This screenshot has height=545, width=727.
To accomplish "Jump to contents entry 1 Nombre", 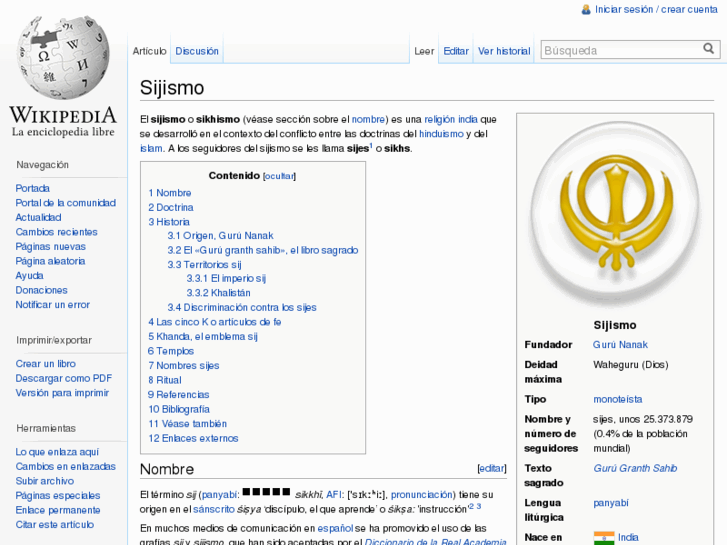I will [170, 193].
